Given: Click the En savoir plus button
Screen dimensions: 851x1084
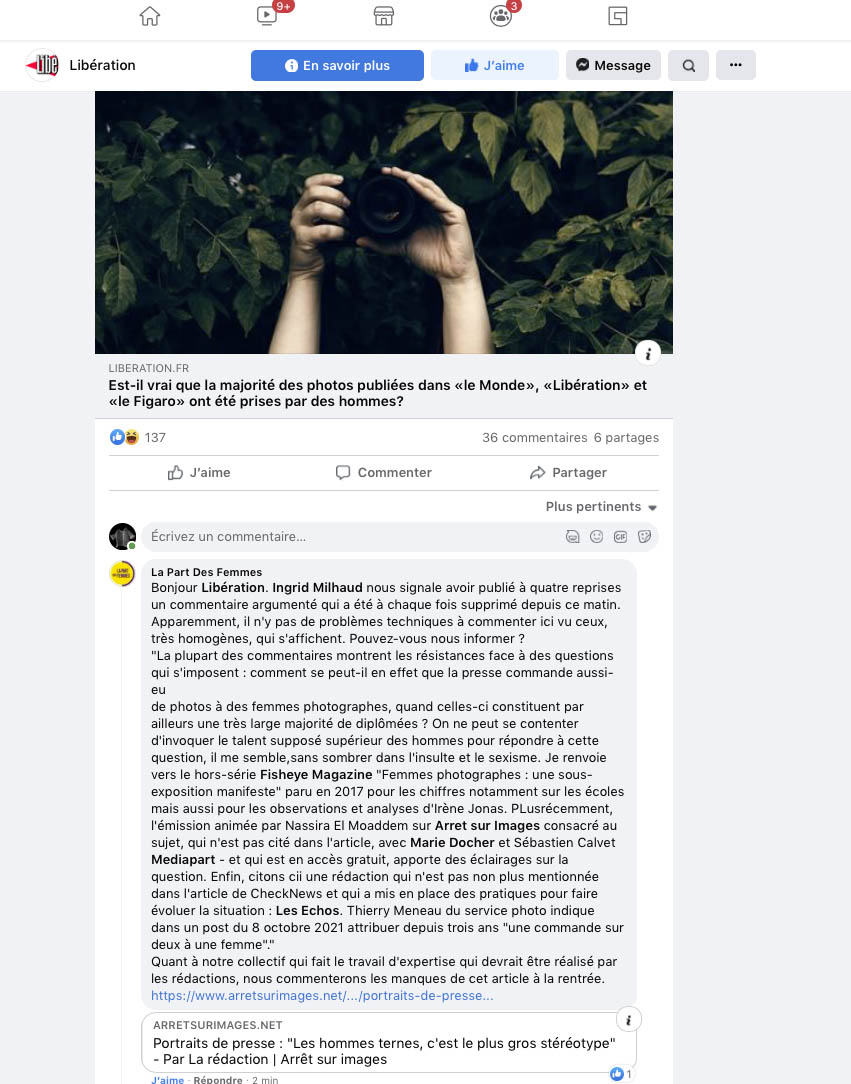Looking at the screenshot, I should pyautogui.click(x=337, y=65).
